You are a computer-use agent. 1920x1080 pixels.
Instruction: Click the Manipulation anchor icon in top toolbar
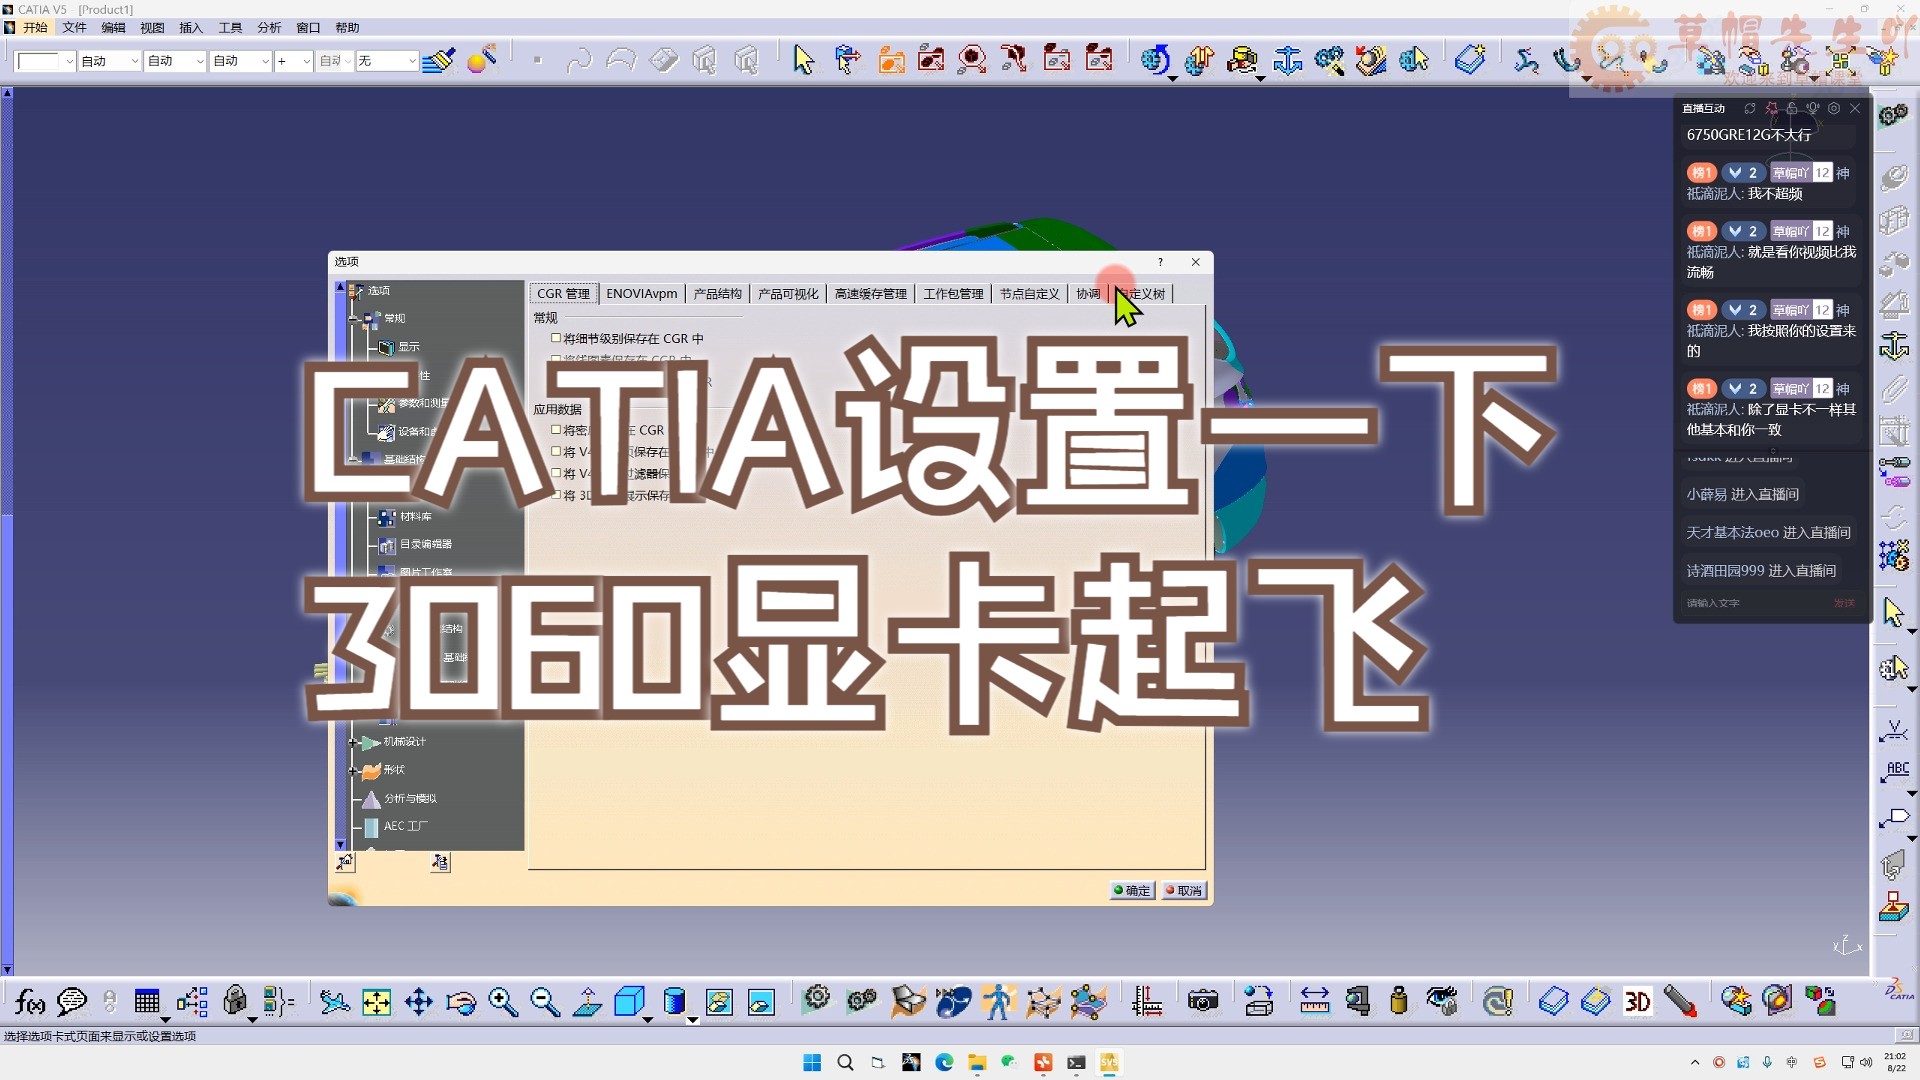1288,60
